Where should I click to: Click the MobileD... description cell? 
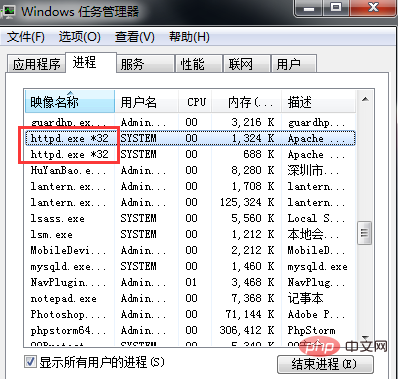[316, 250]
